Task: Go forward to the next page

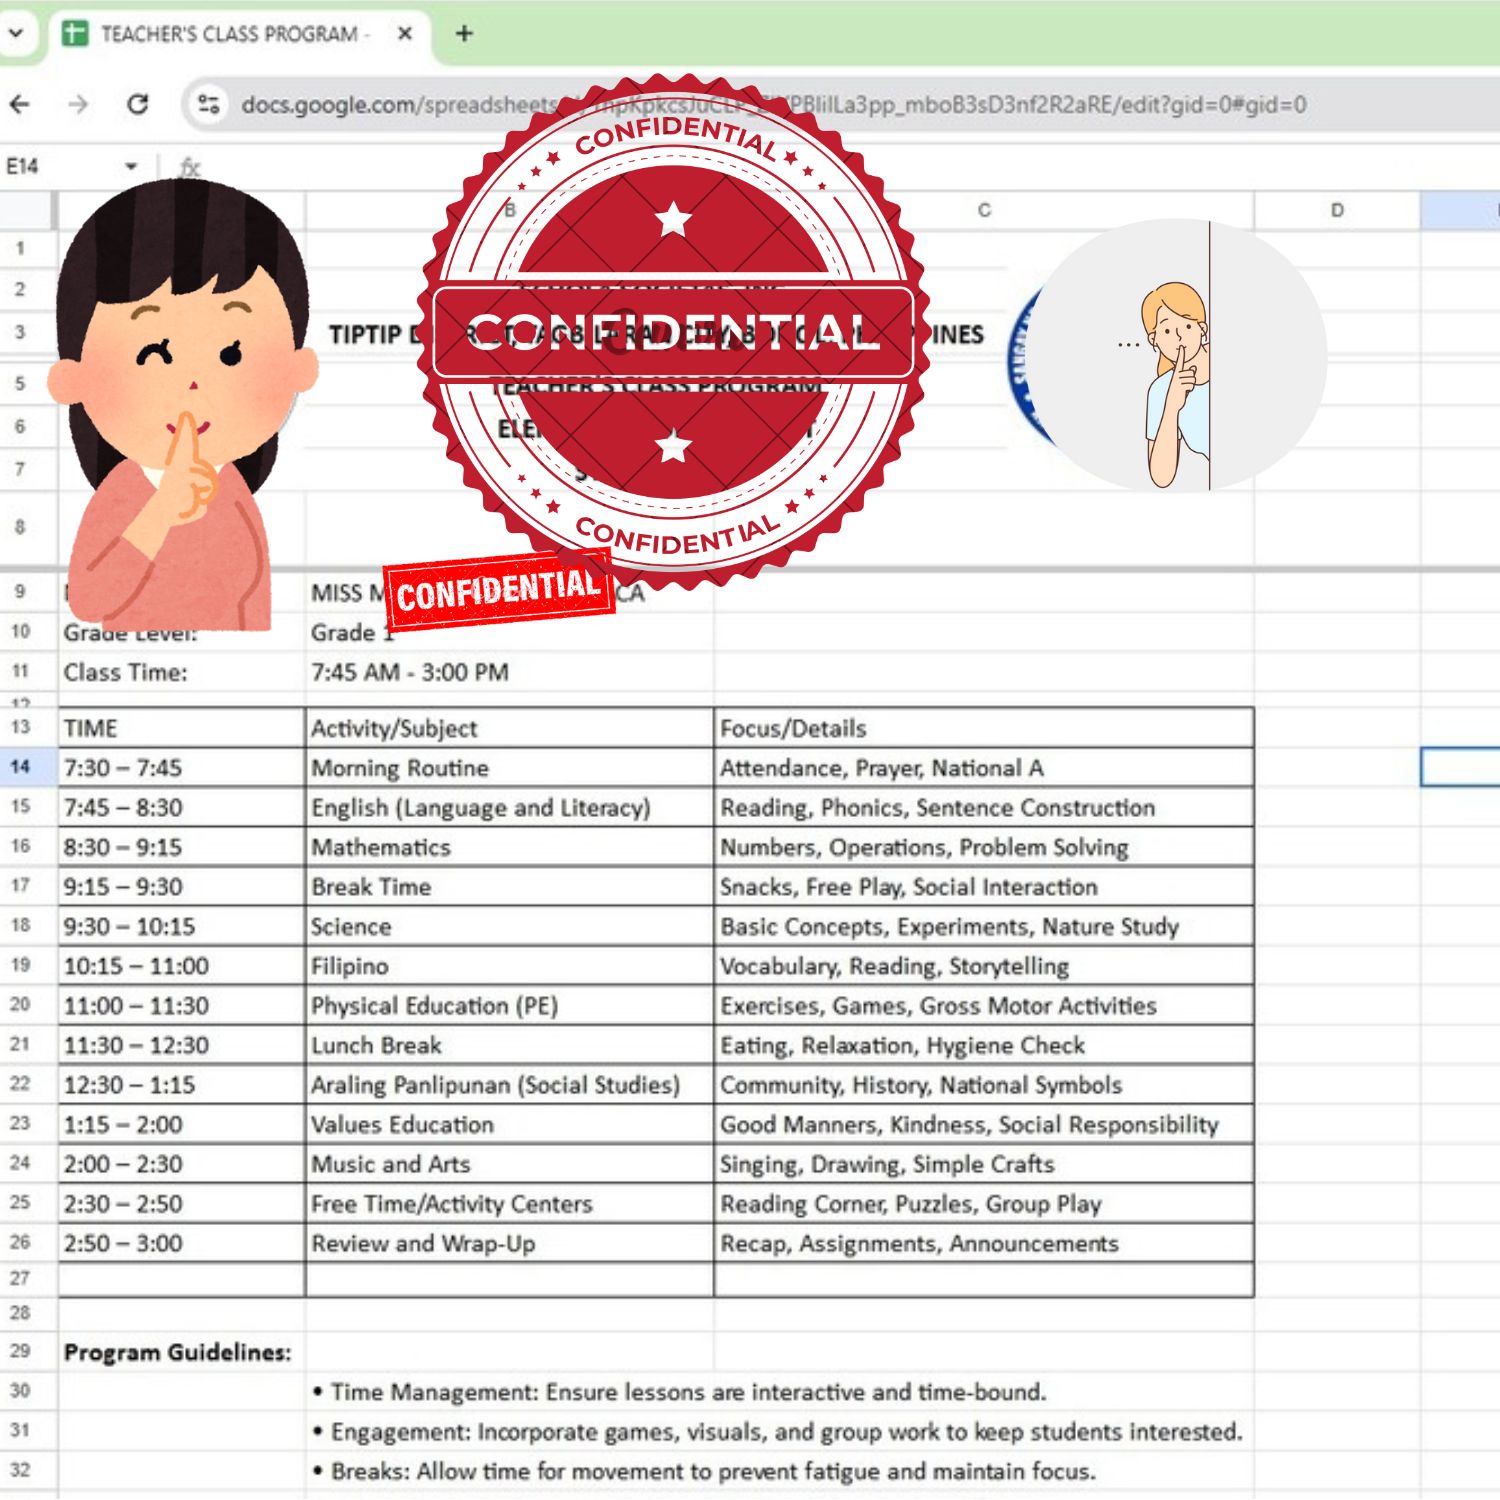Action: point(79,104)
